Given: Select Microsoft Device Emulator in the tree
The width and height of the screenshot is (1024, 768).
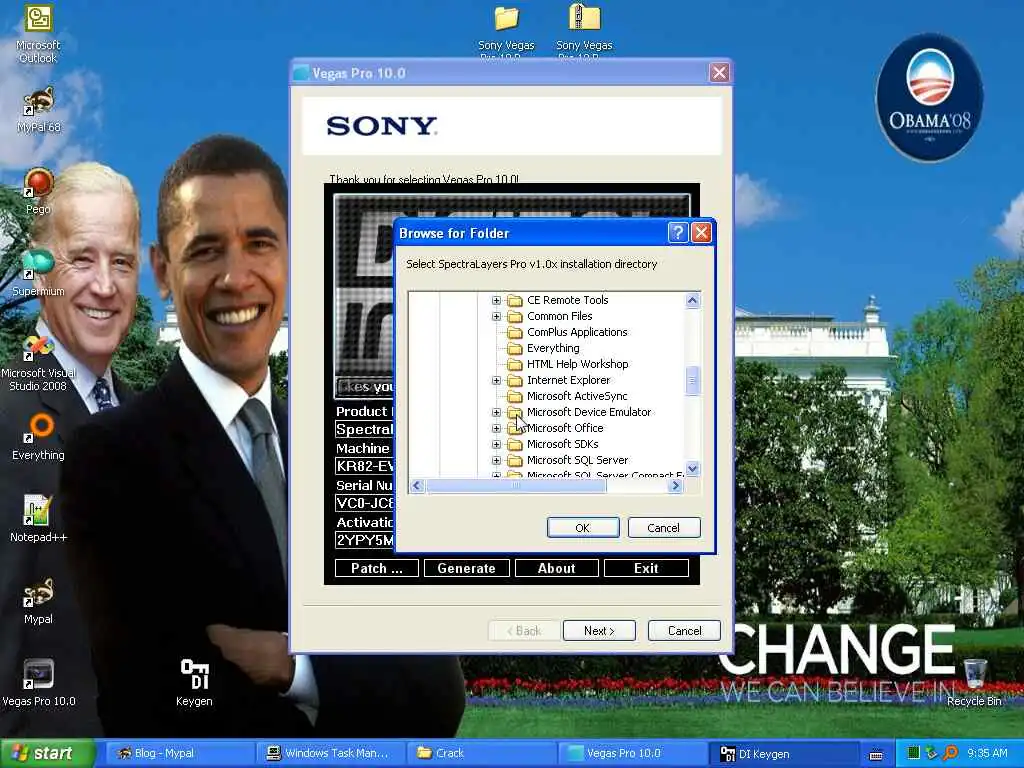Looking at the screenshot, I should (588, 412).
